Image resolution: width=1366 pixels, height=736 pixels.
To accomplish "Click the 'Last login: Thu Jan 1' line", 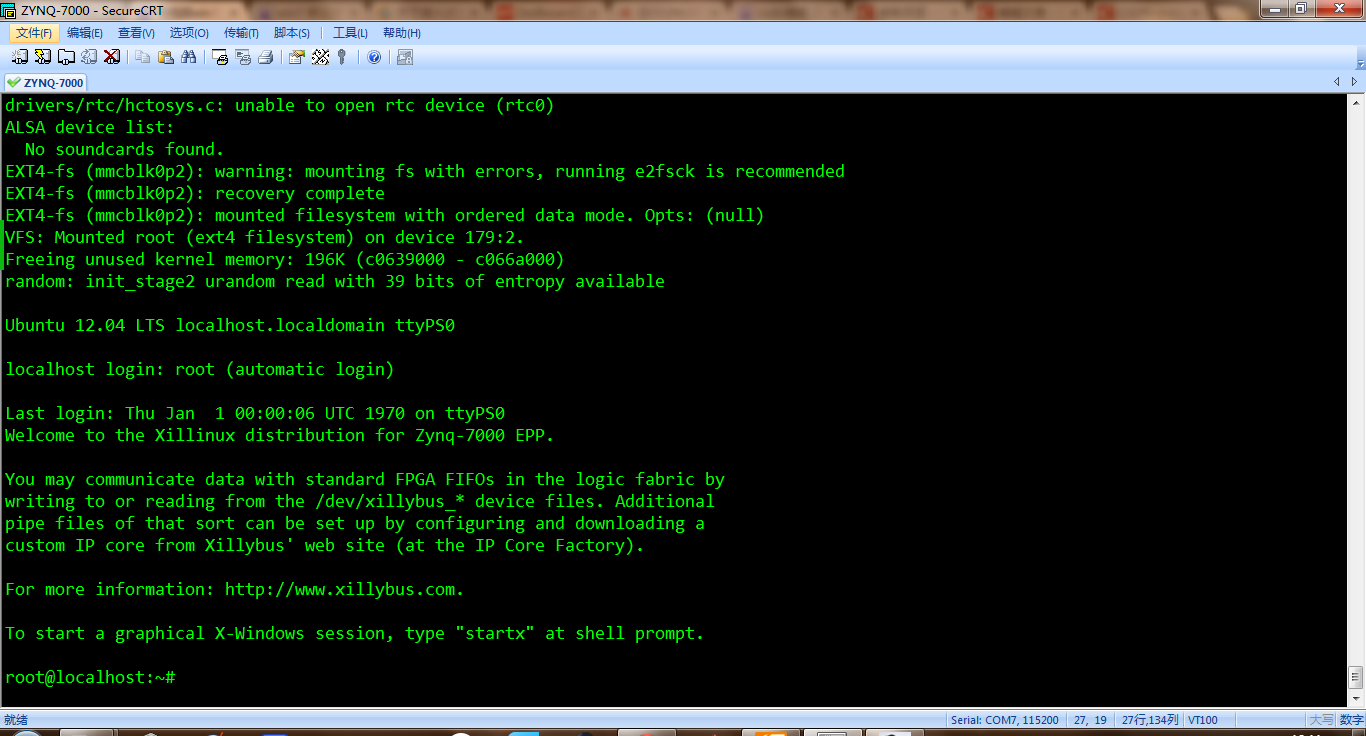I will point(255,413).
